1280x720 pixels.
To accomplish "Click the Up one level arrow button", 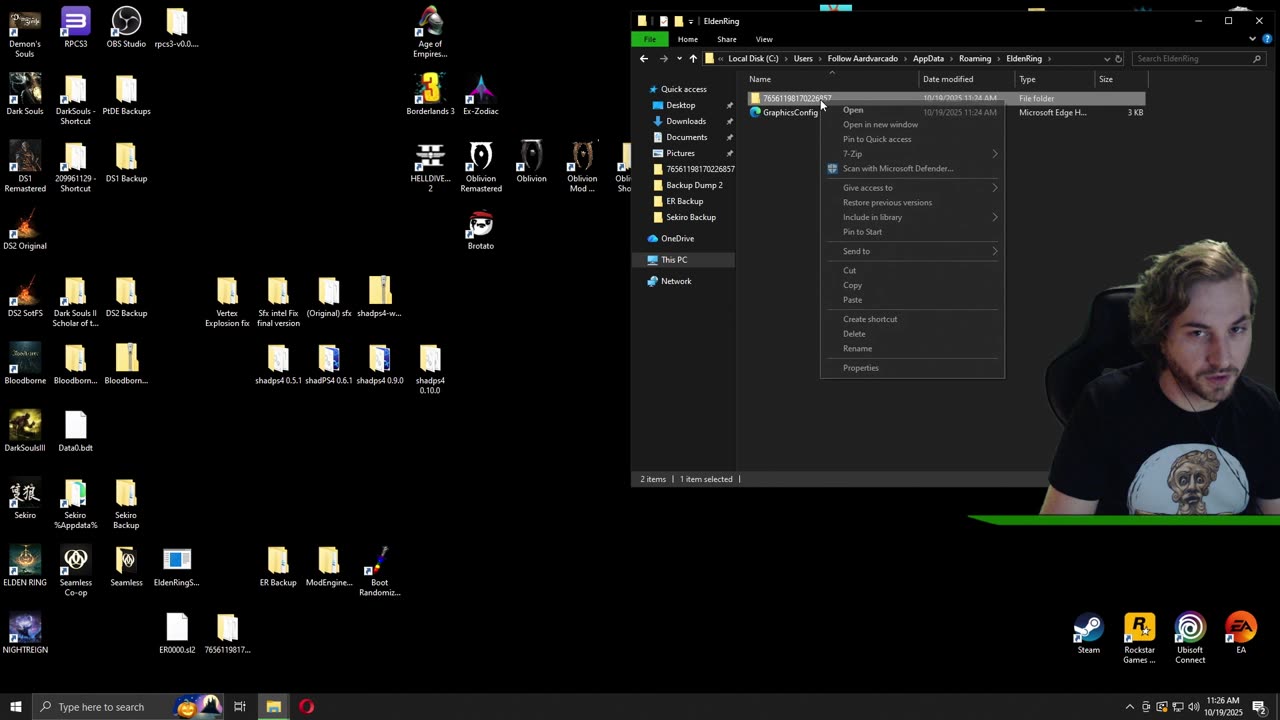I will pos(693,59).
